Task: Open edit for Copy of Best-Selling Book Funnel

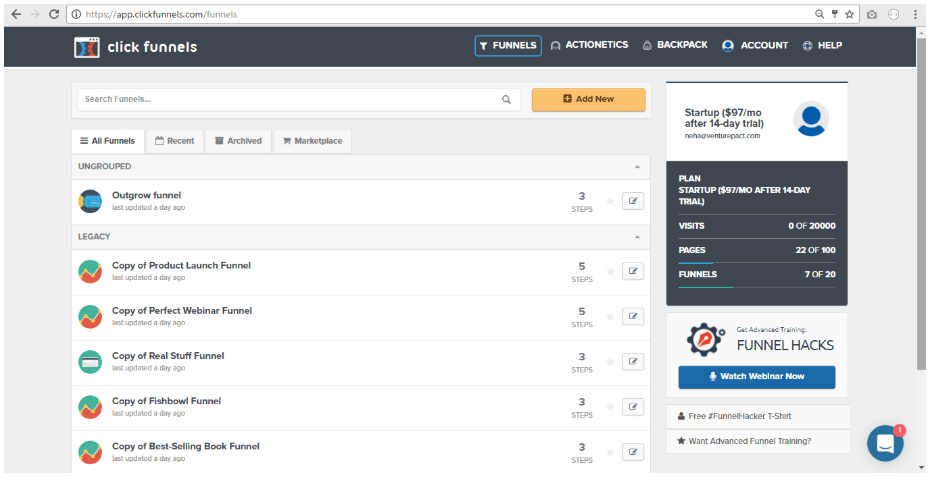Action: pyautogui.click(x=633, y=453)
